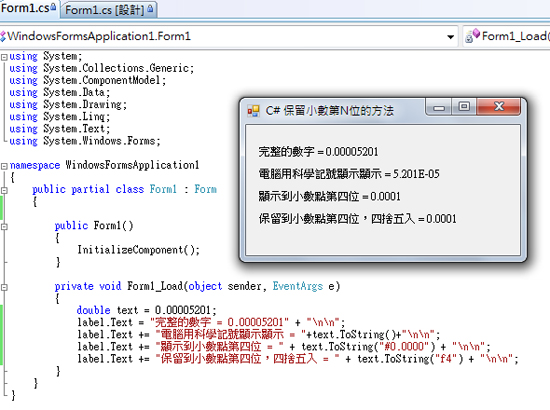Viewport: 550px width, 410px height.
Task: Collapse the public partial class Form1 block
Action: 4,190
